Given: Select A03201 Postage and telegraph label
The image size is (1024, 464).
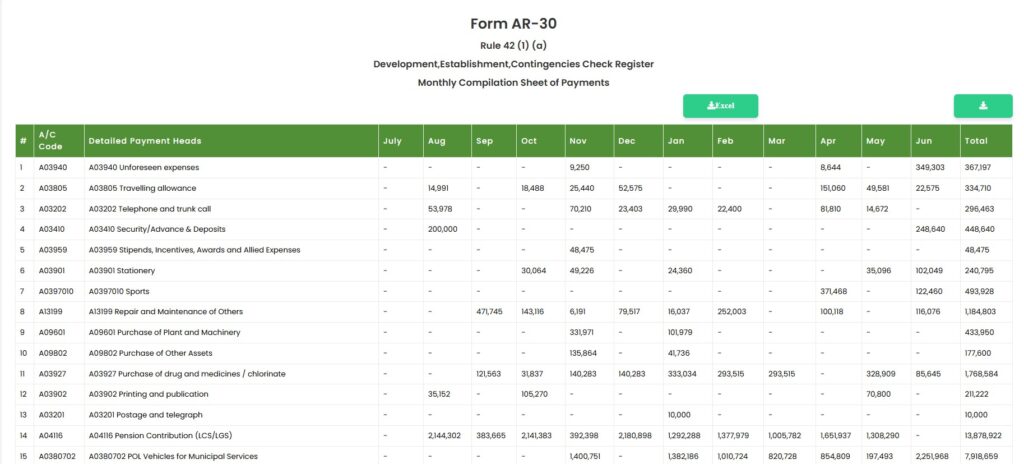Looking at the screenshot, I should pyautogui.click(x=146, y=415).
